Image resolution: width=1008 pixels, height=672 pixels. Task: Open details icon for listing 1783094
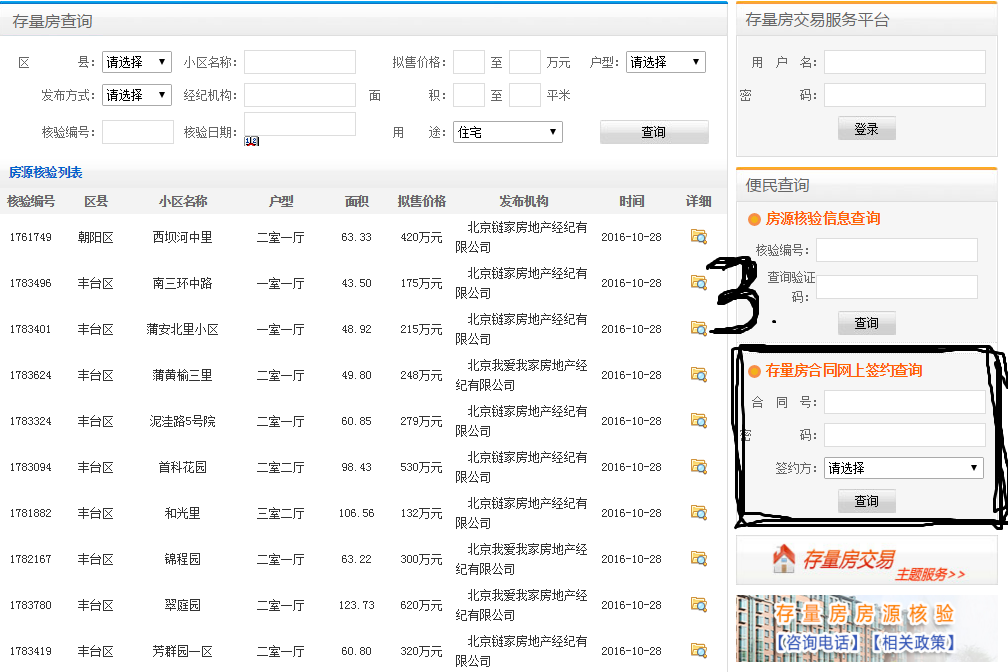coord(699,466)
